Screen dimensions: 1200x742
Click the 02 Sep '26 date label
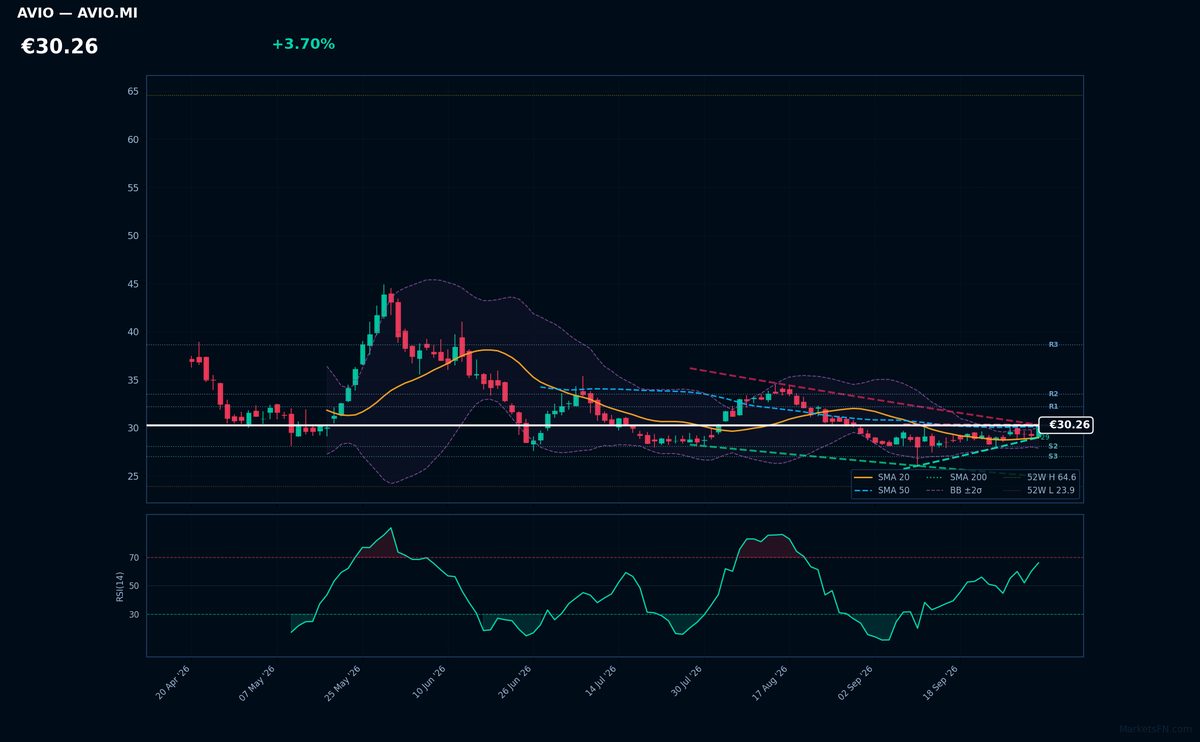(855, 683)
